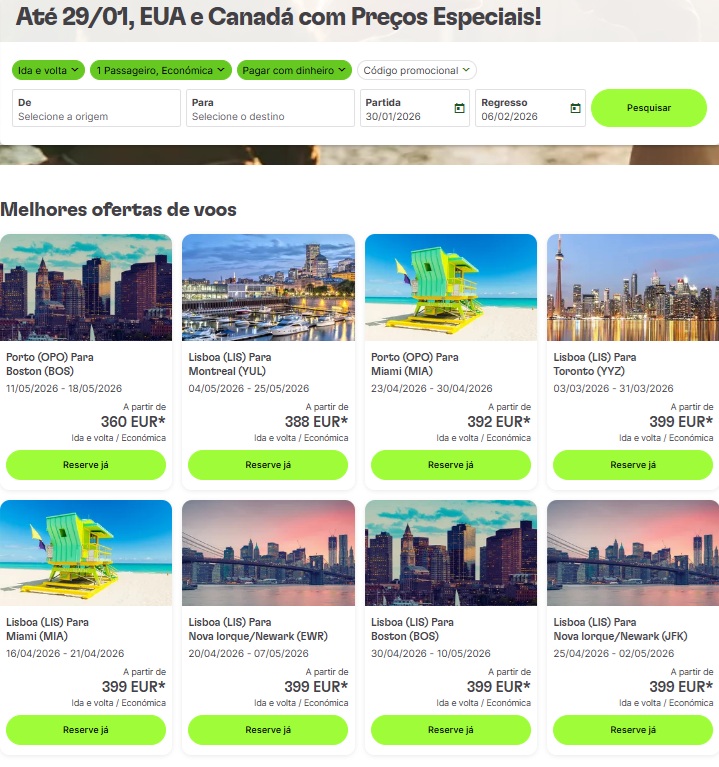This screenshot has height=767, width=719.
Task: Open the Regresso calendar icon
Action: pyautogui.click(x=575, y=108)
